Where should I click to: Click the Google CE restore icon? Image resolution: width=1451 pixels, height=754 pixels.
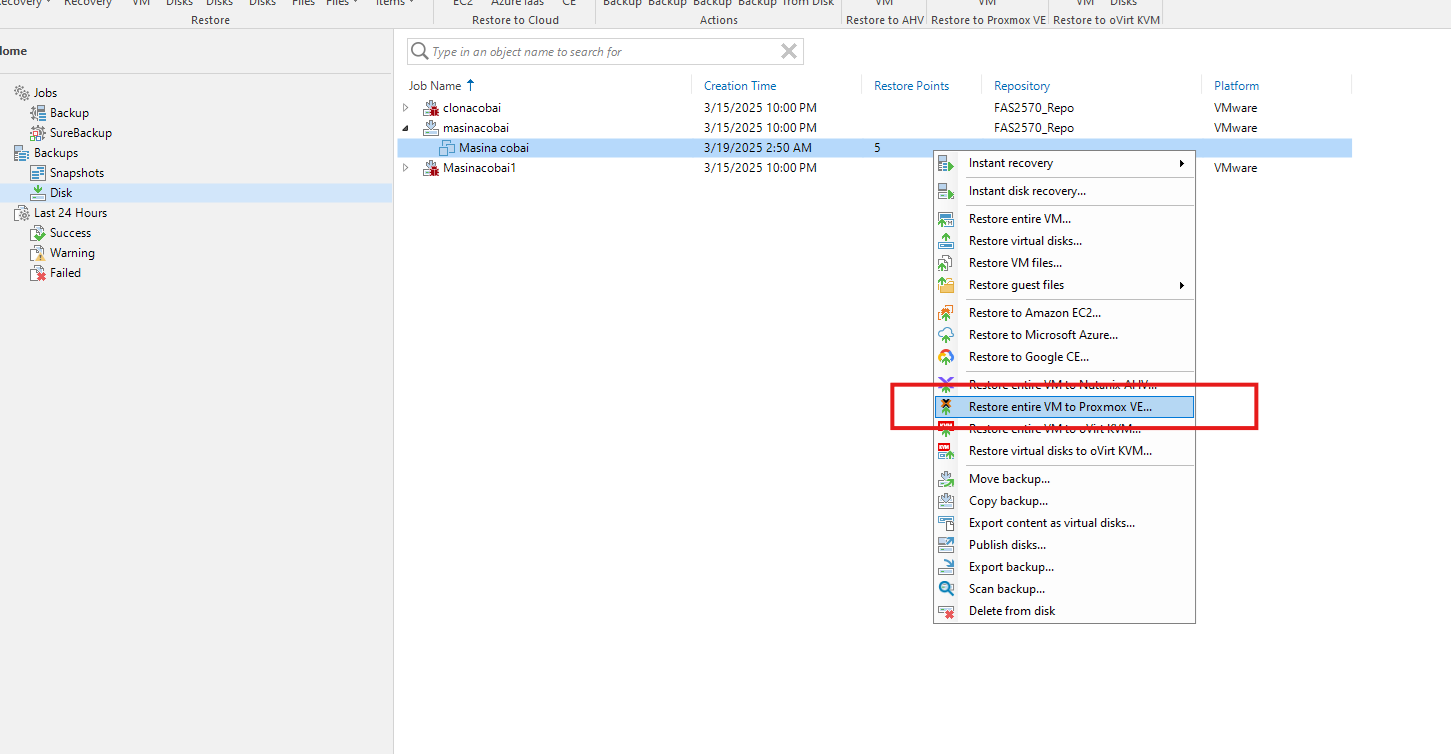946,357
